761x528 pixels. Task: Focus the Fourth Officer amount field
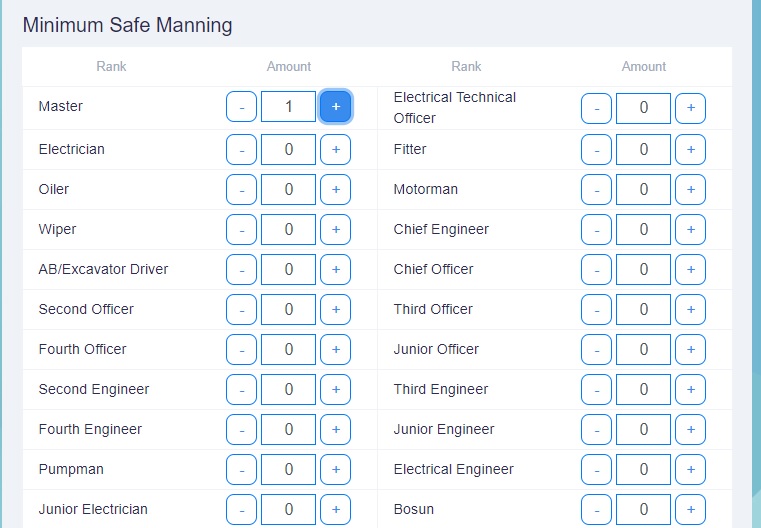(x=288, y=349)
